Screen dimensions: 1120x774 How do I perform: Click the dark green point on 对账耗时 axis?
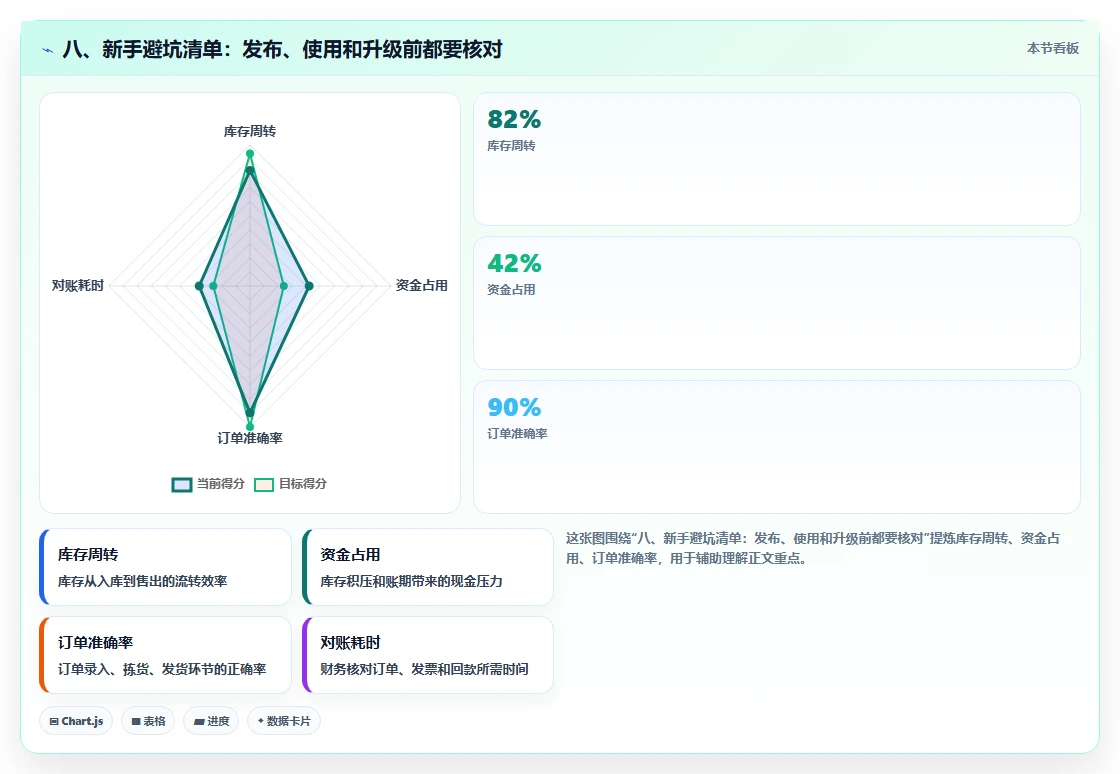click(199, 286)
